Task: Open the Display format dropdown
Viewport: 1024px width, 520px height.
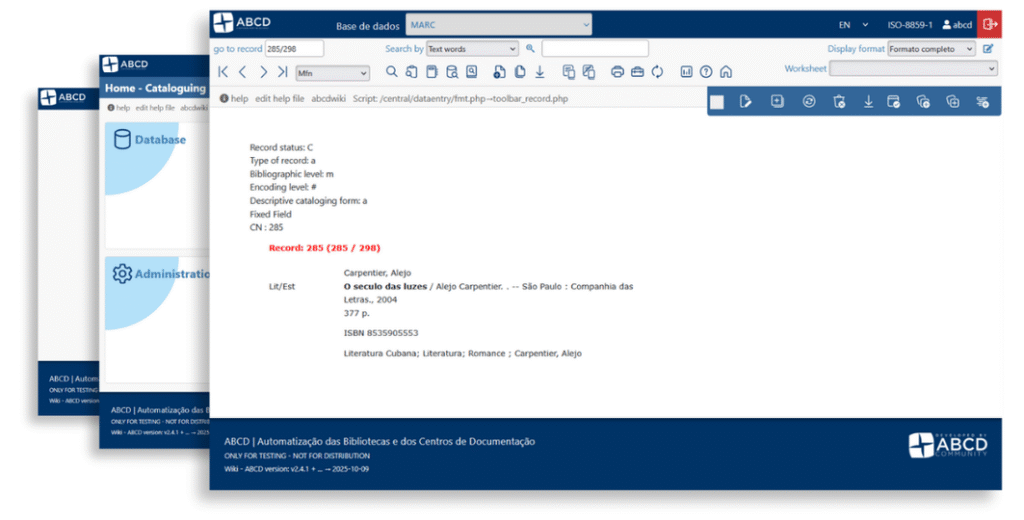Action: 932,49
